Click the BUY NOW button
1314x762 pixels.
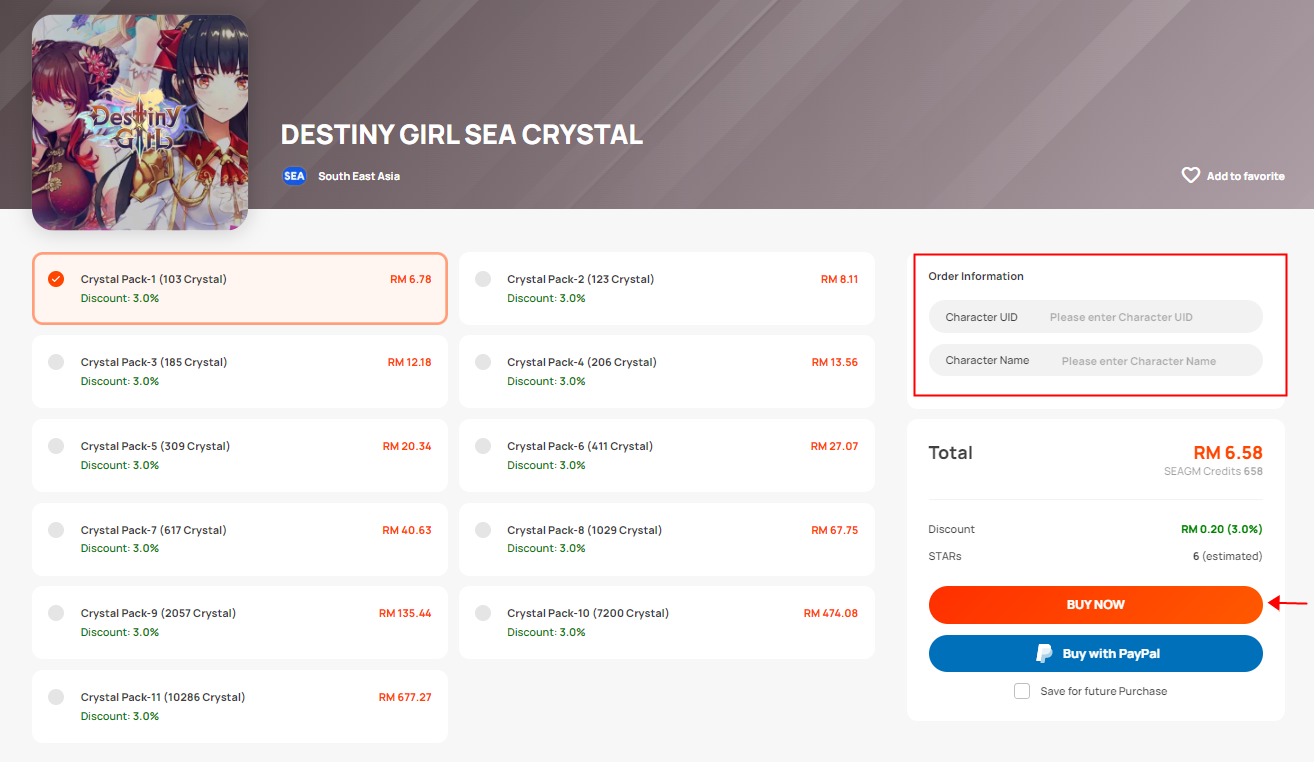coord(1095,605)
